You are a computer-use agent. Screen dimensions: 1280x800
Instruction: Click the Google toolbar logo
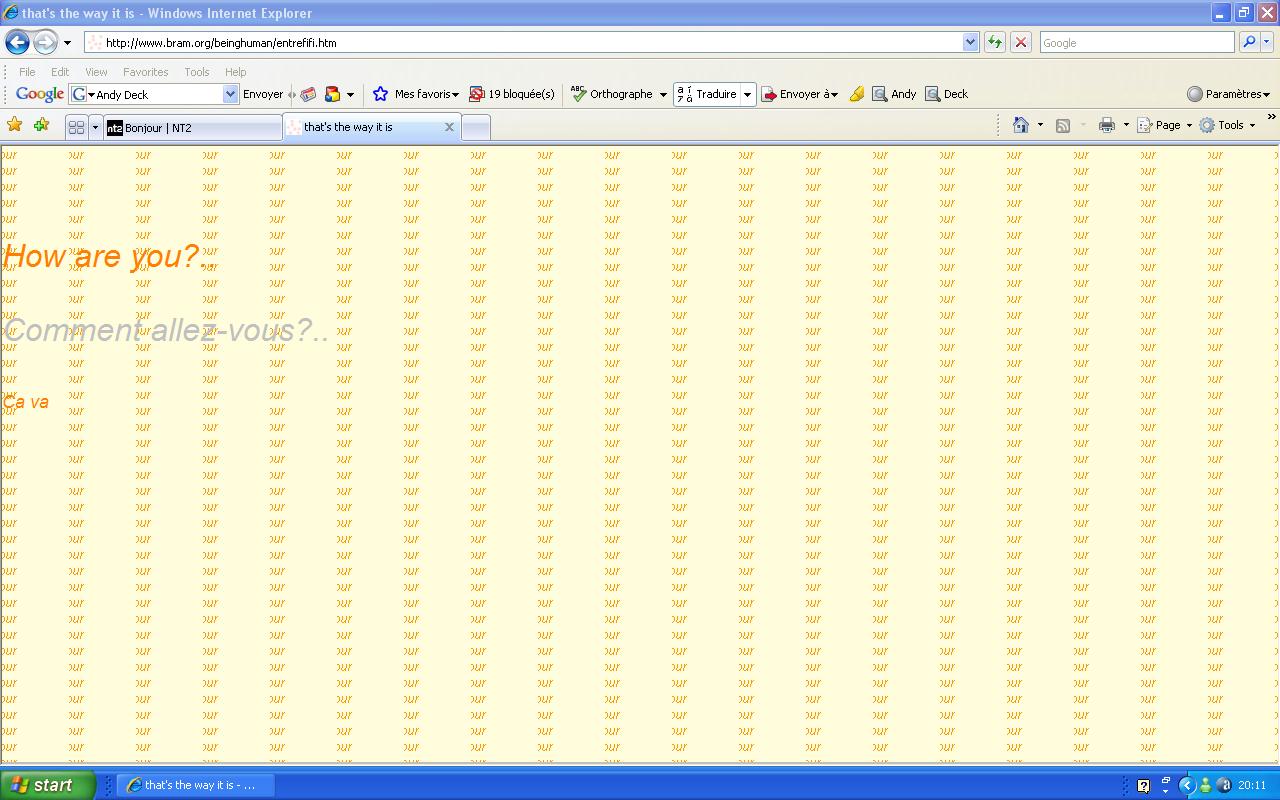coord(40,94)
